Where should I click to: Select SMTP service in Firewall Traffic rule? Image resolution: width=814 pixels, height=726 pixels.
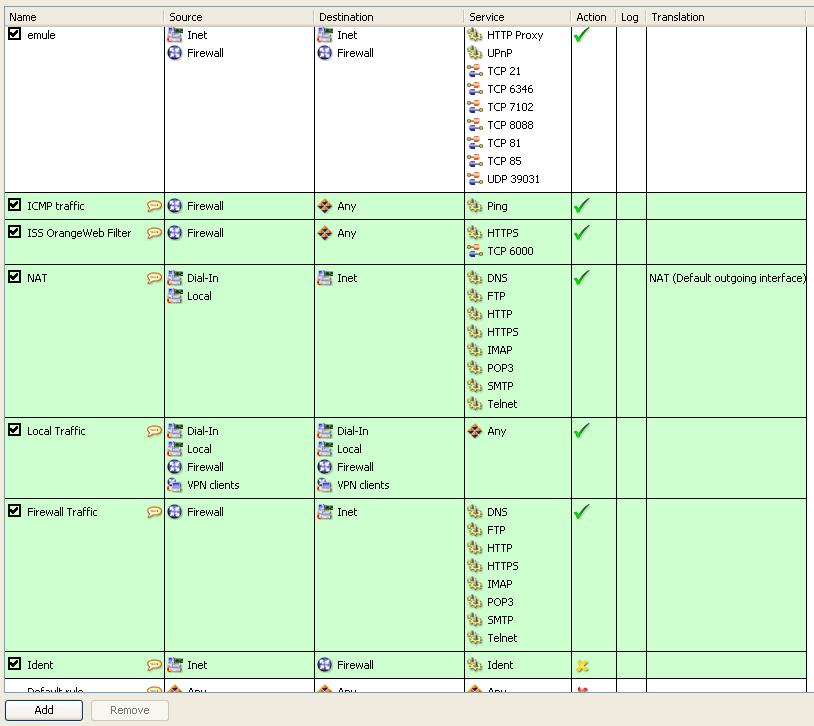point(500,620)
